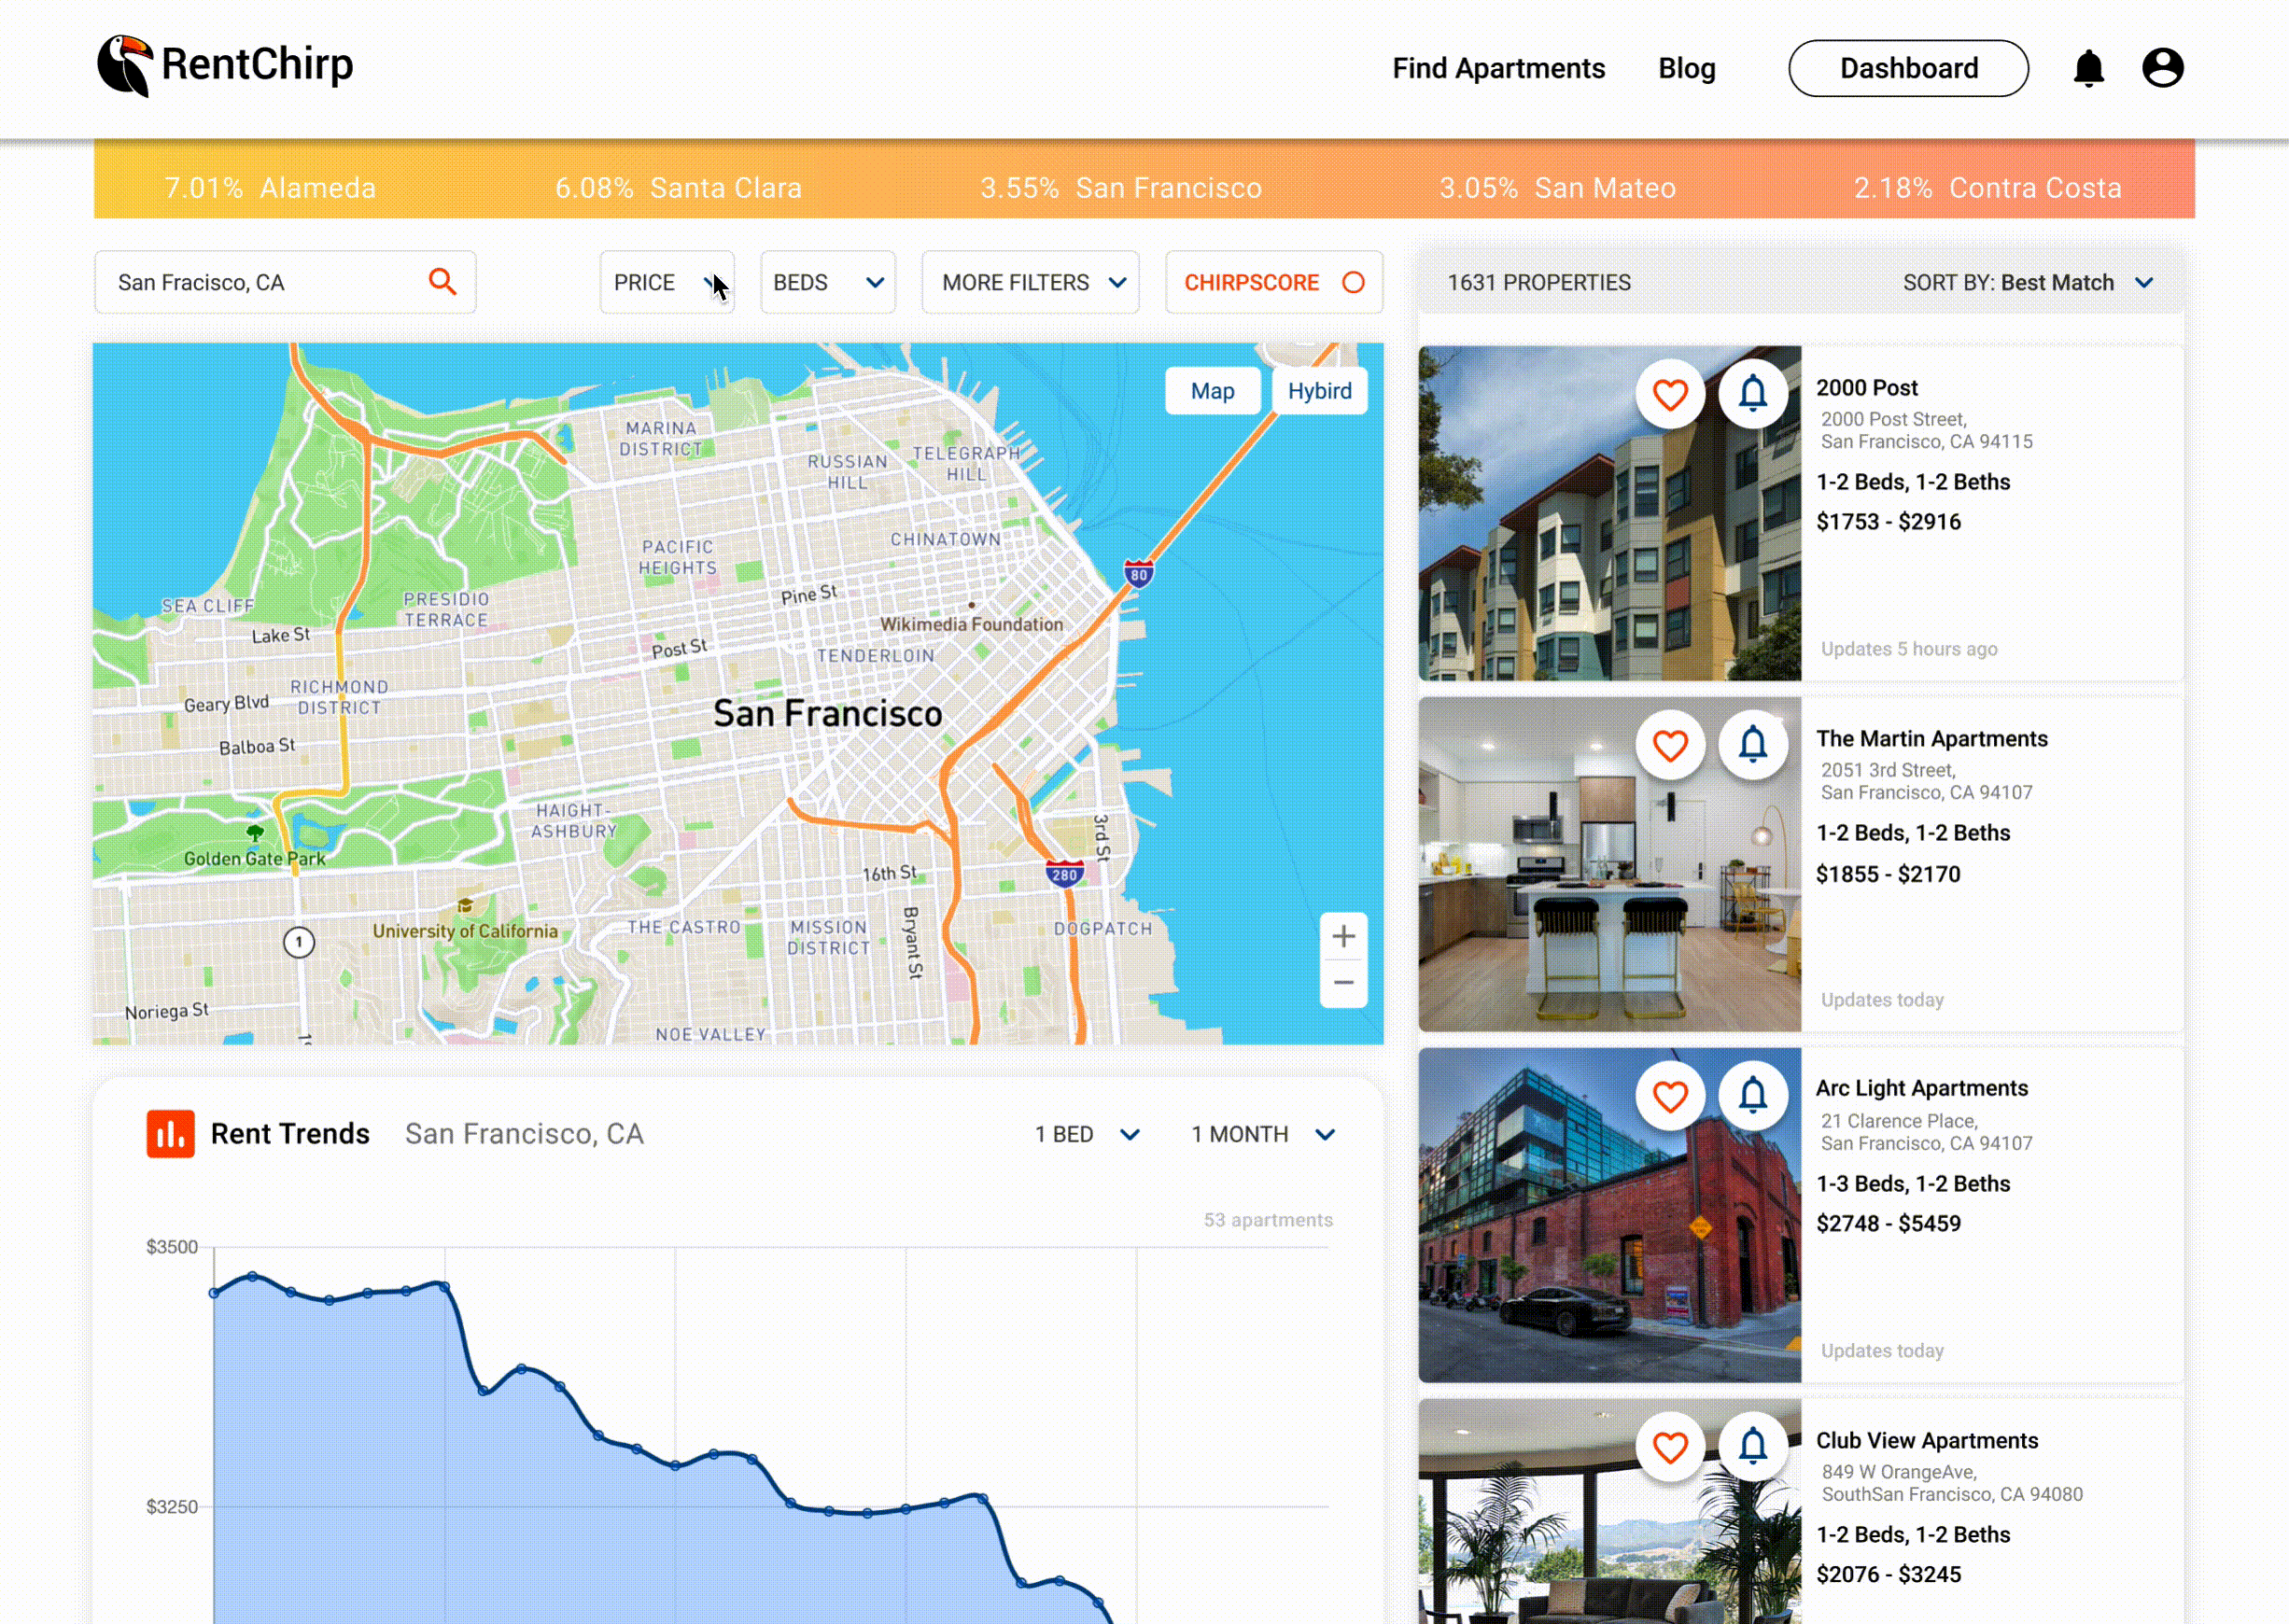Open The Martin Apartments listing title
This screenshot has width=2289, height=1624.
coord(1931,738)
